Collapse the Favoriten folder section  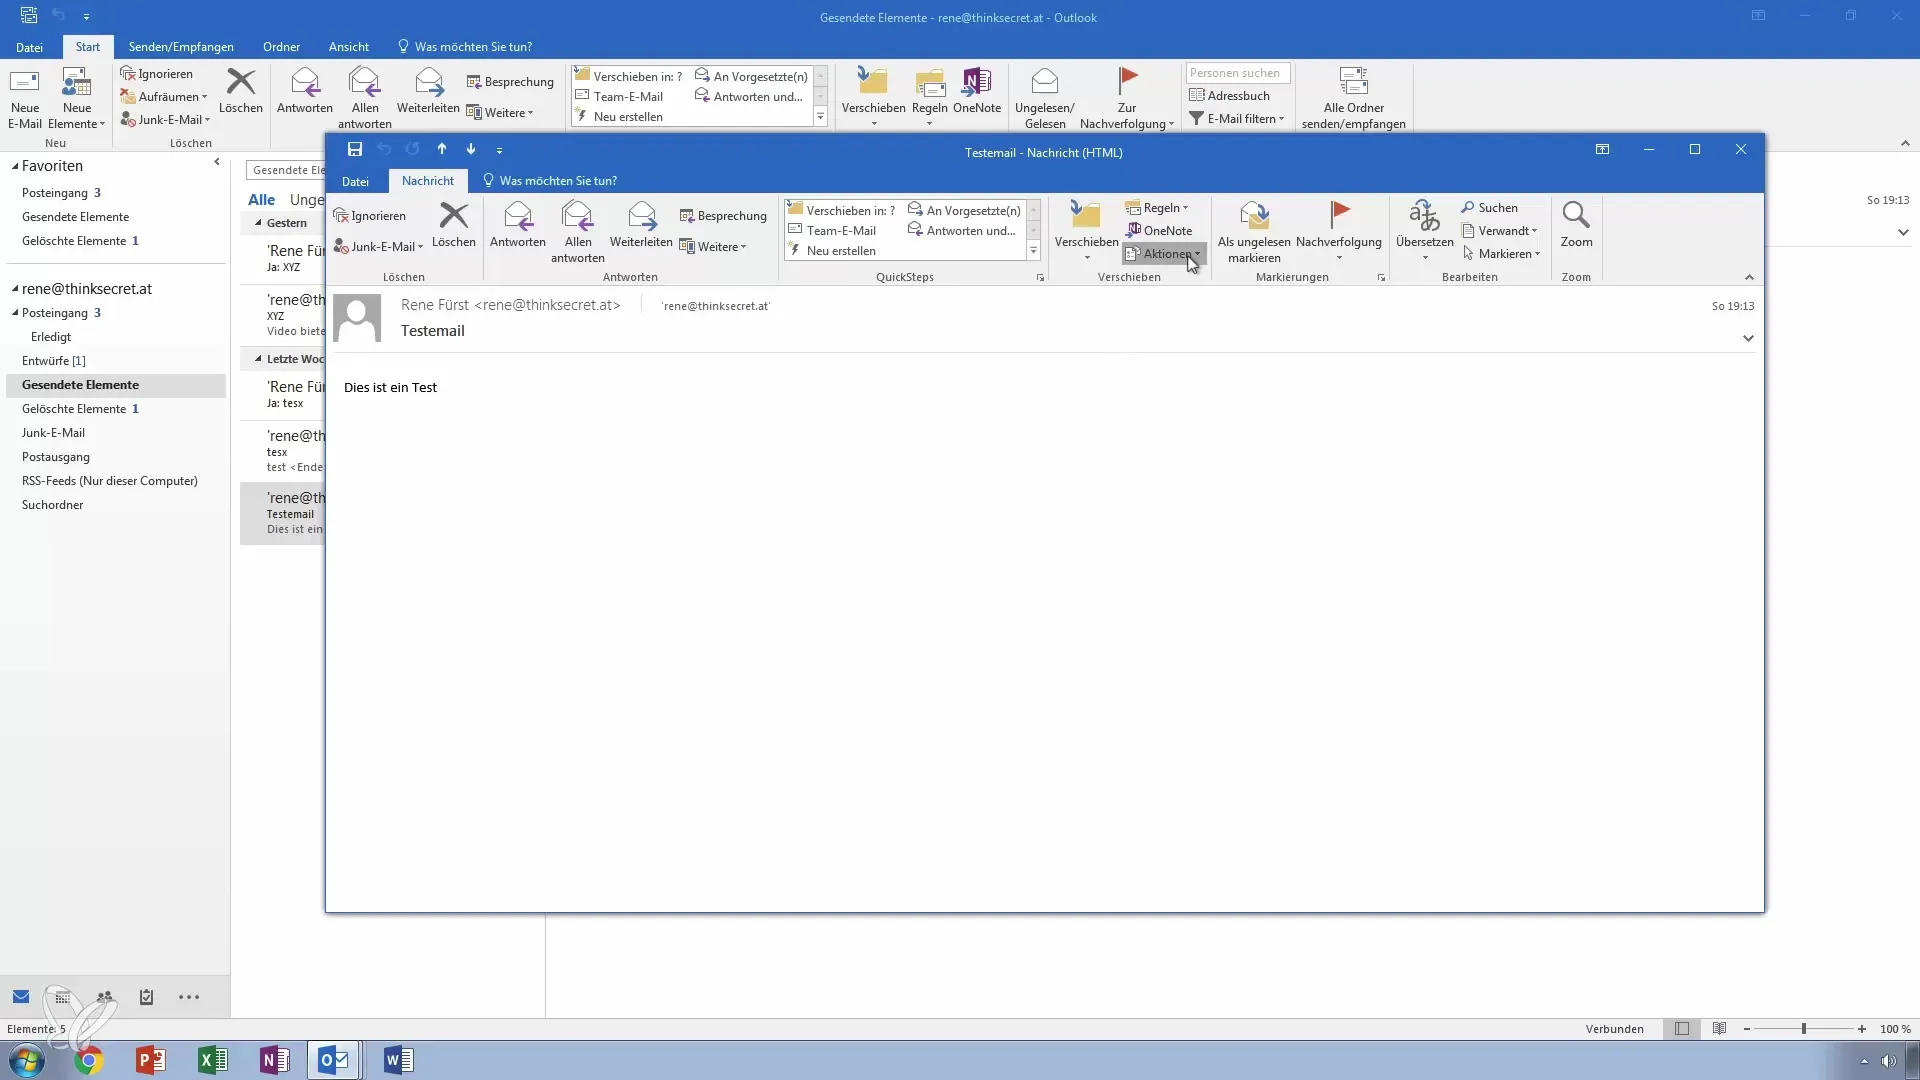click(x=15, y=167)
